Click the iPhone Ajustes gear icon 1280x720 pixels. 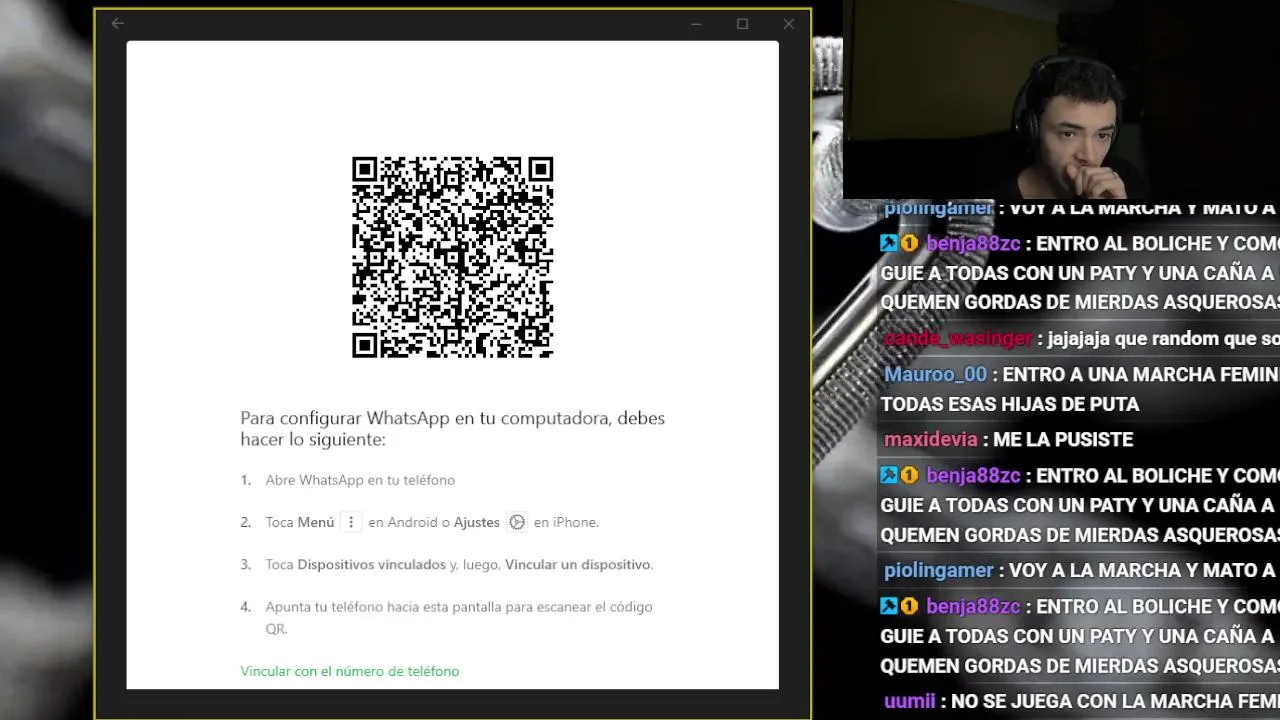pyautogui.click(x=517, y=522)
